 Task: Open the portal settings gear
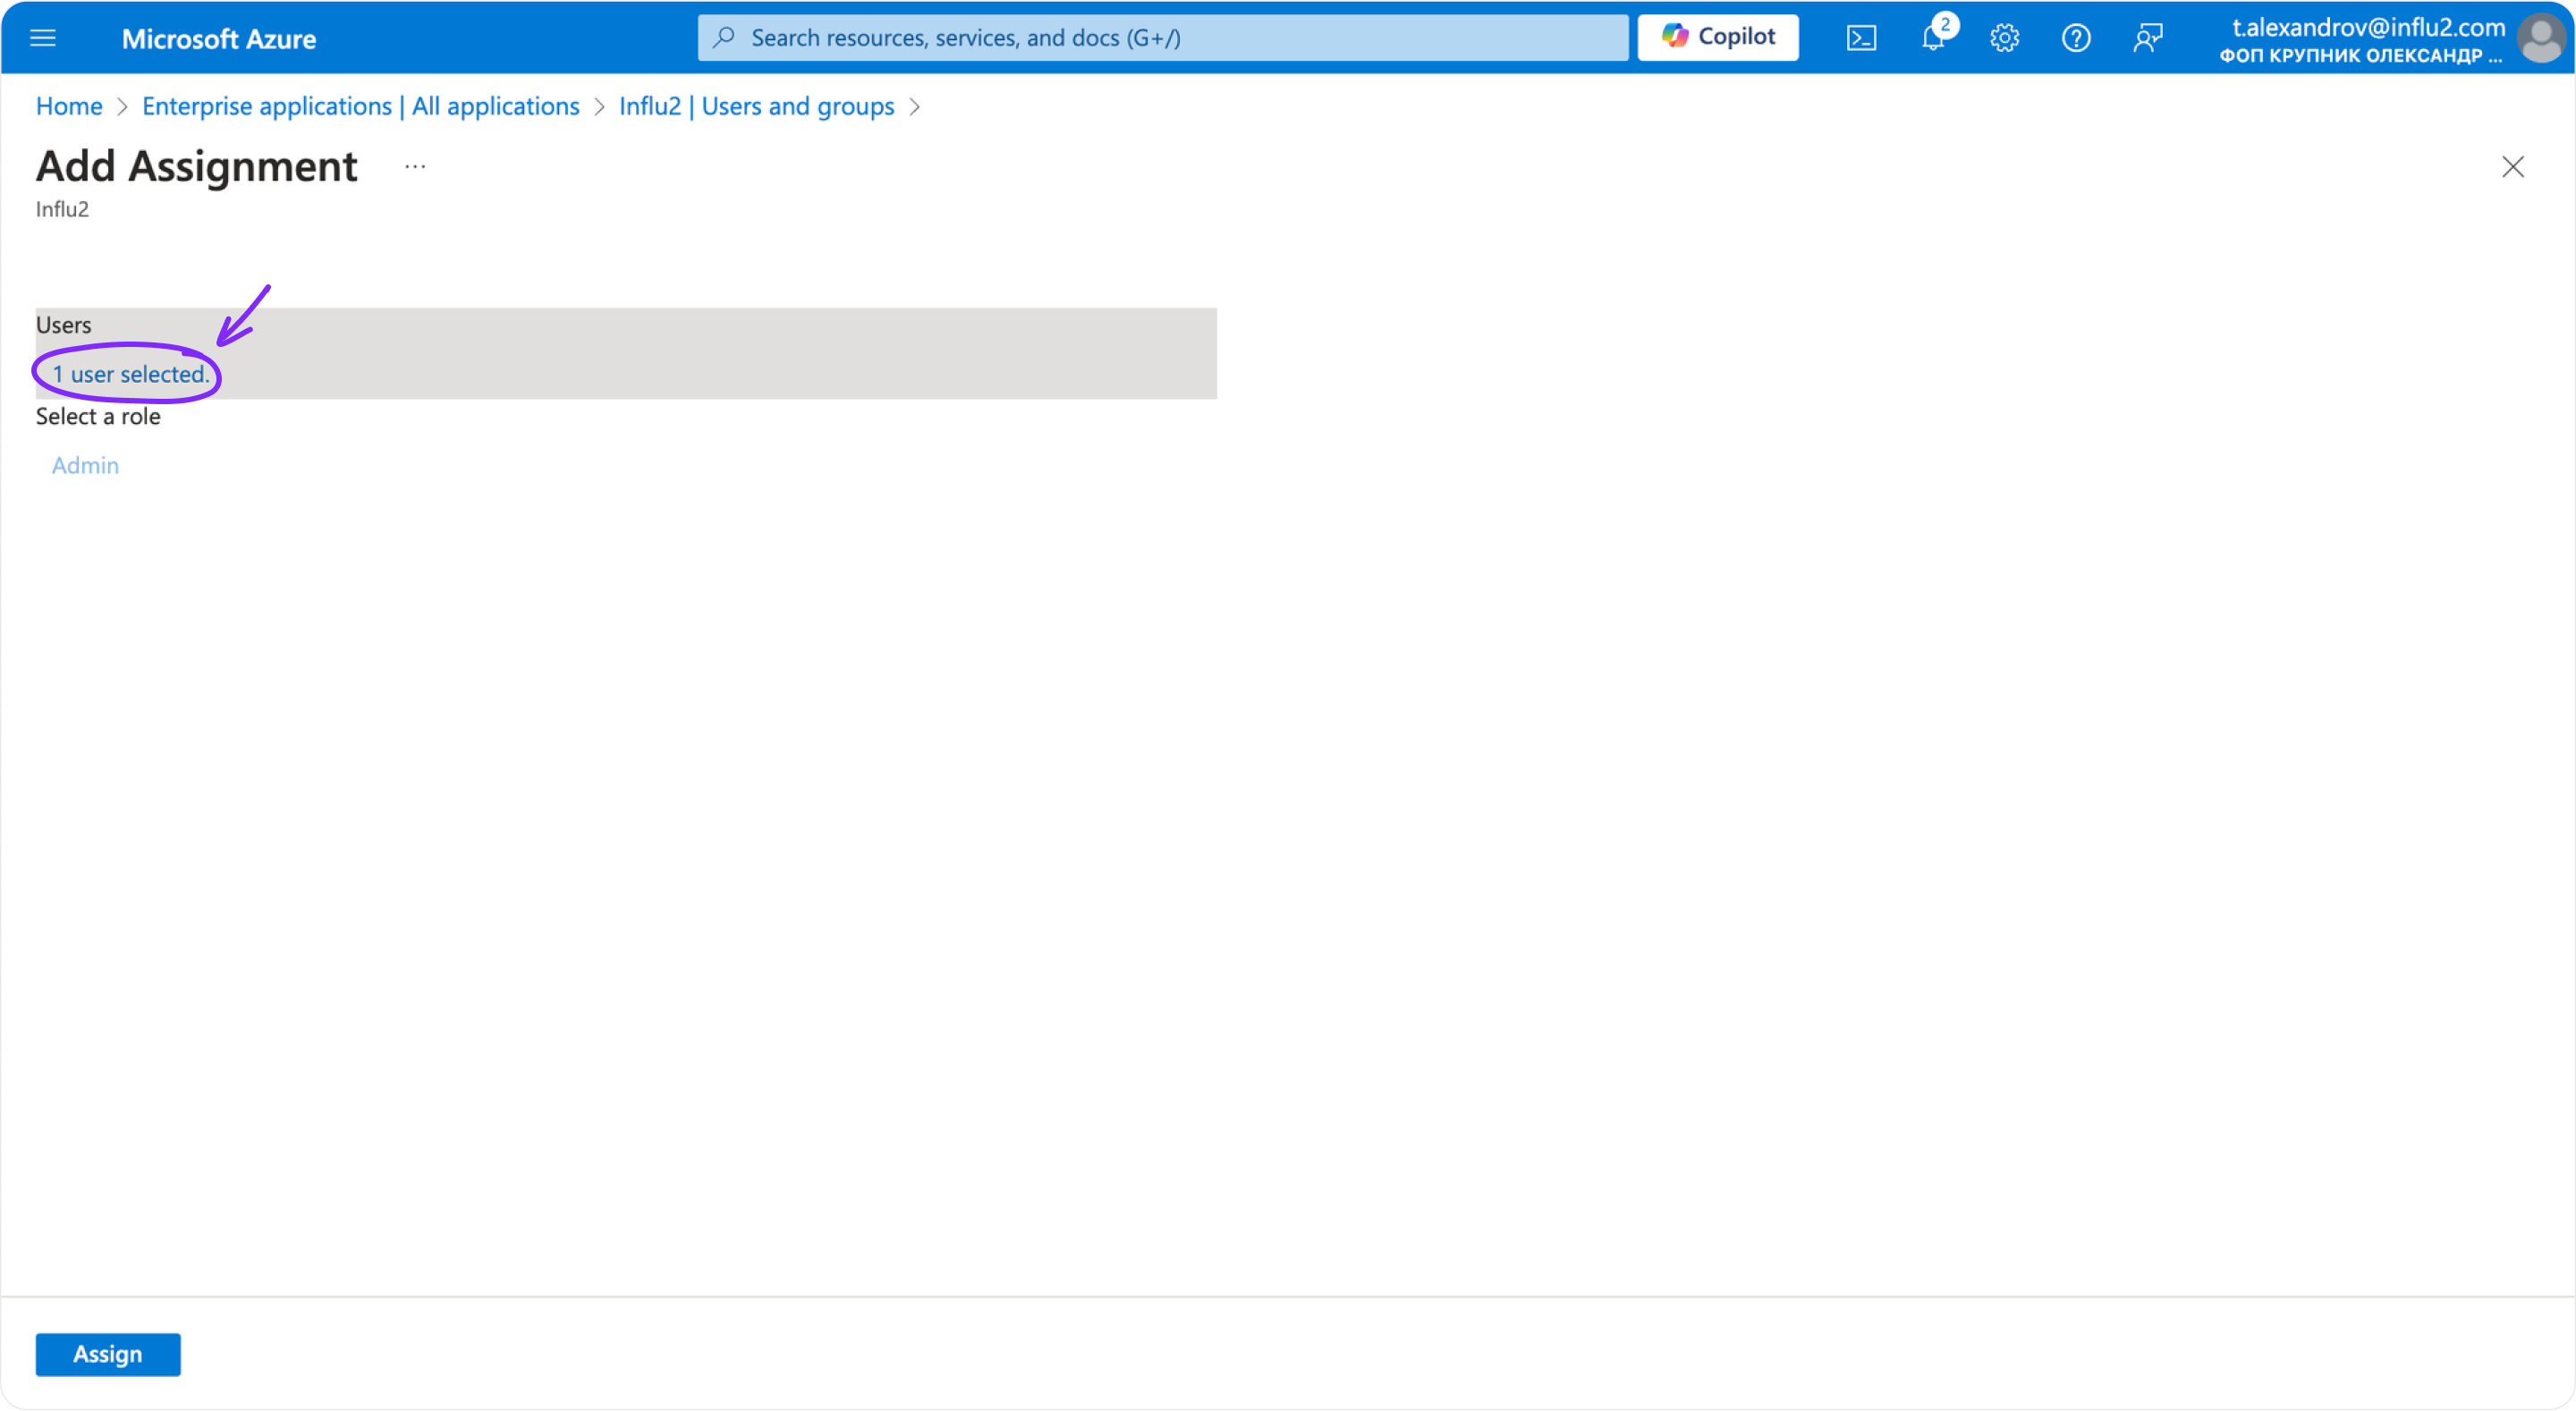tap(2004, 37)
